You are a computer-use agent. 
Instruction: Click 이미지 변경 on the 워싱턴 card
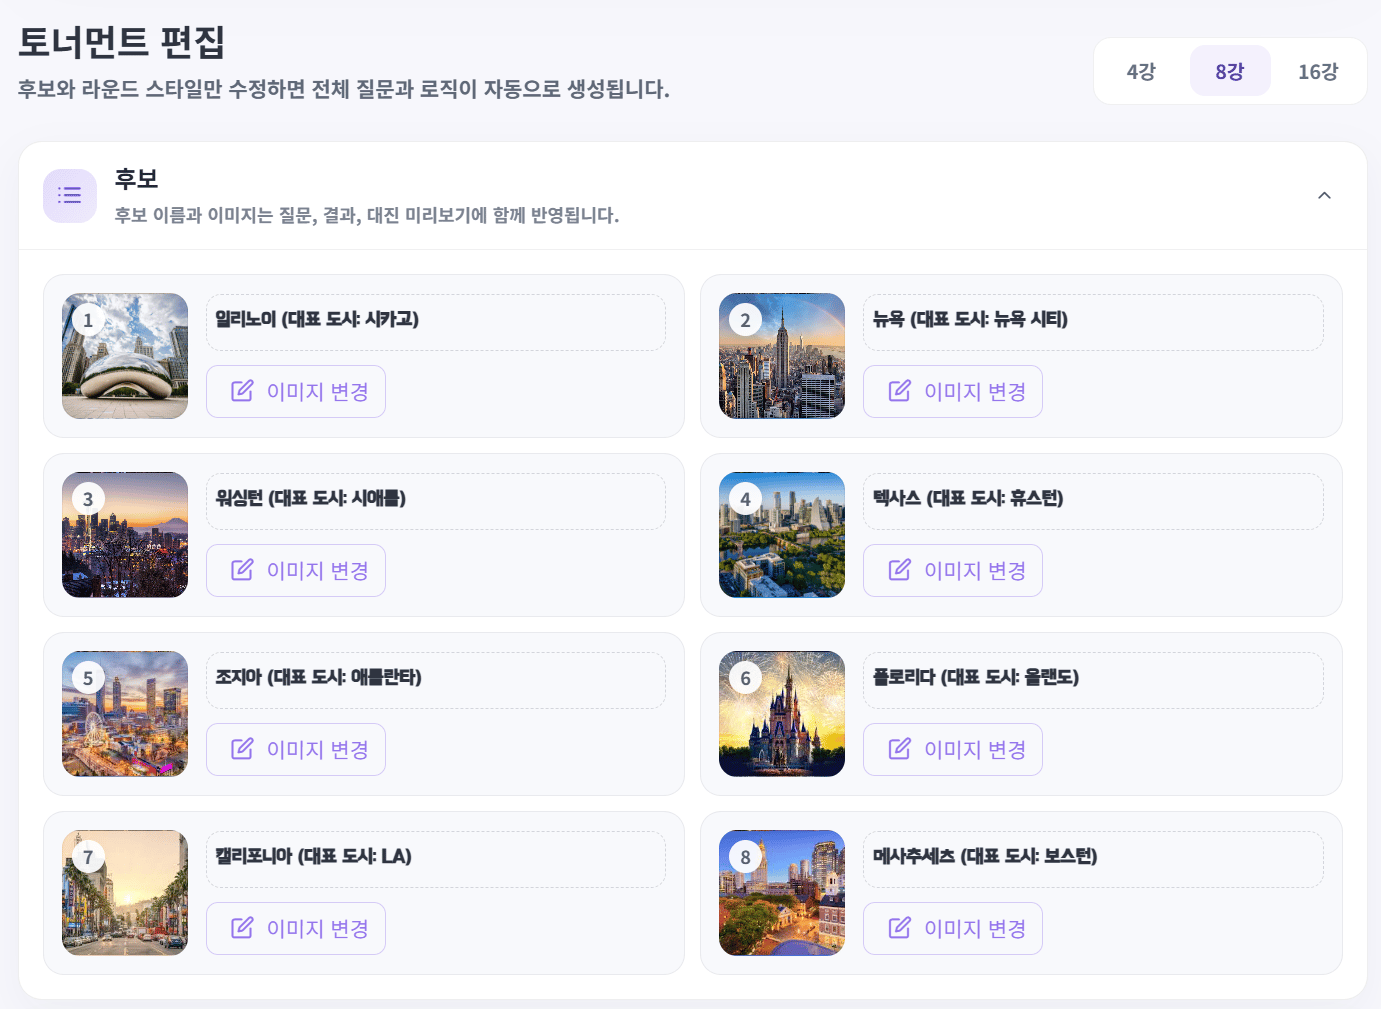(x=296, y=570)
